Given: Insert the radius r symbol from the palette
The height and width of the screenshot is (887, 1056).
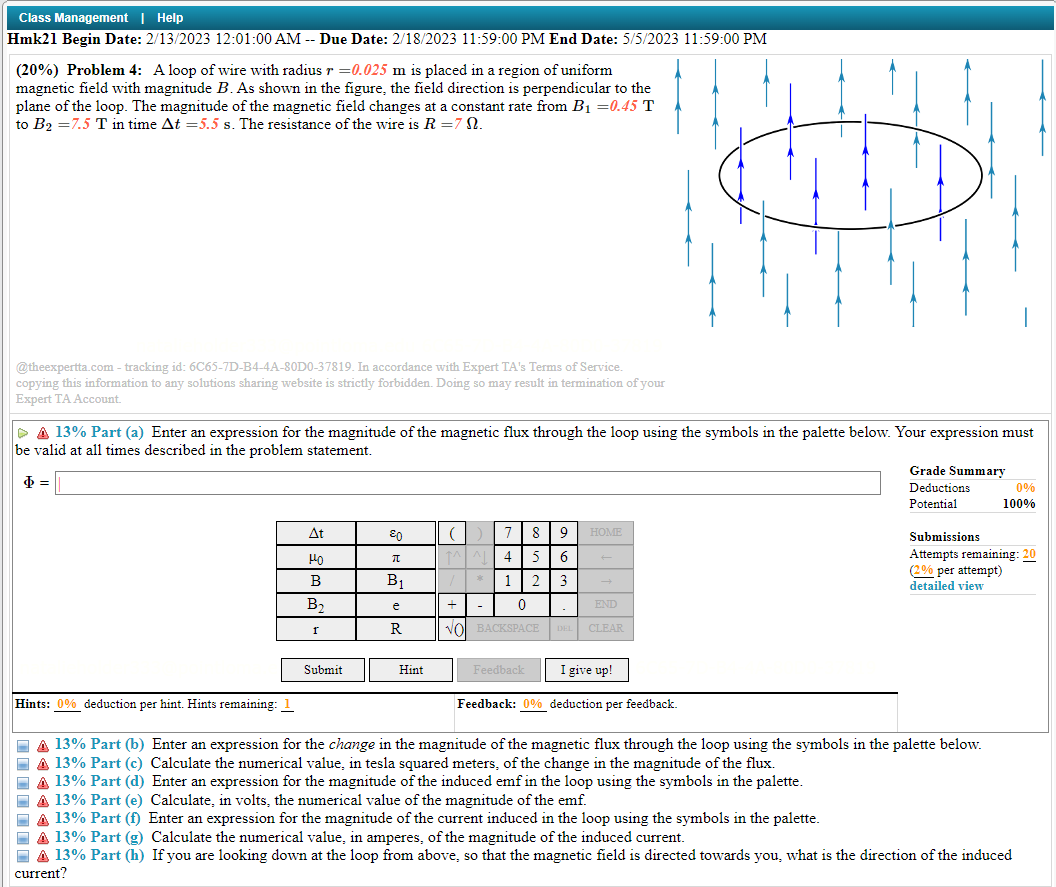Looking at the screenshot, I should 316,629.
